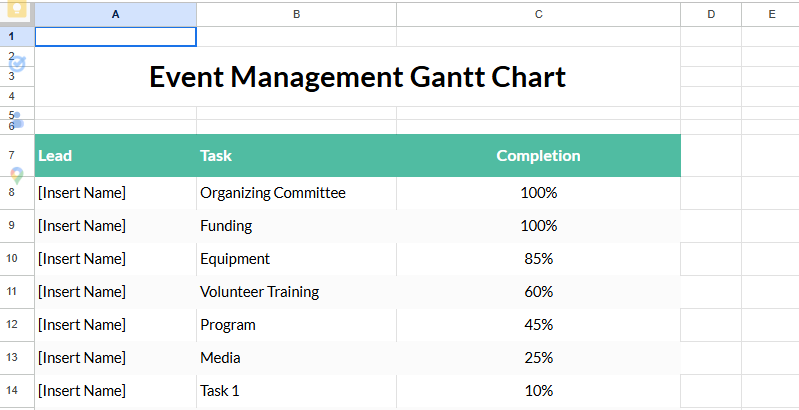
Task: Click the Event Management Gantt Chart title
Action: (x=357, y=77)
